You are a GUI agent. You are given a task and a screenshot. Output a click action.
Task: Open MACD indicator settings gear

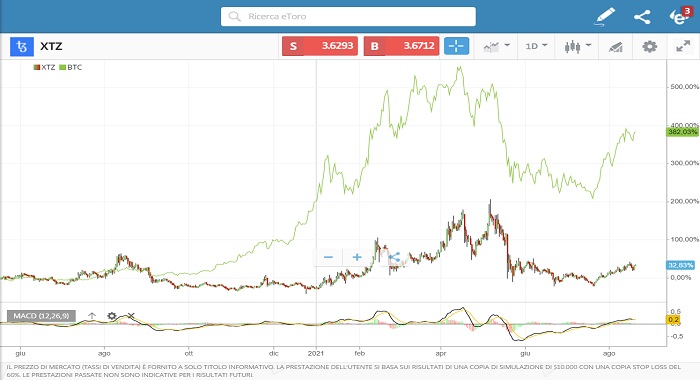click(112, 316)
